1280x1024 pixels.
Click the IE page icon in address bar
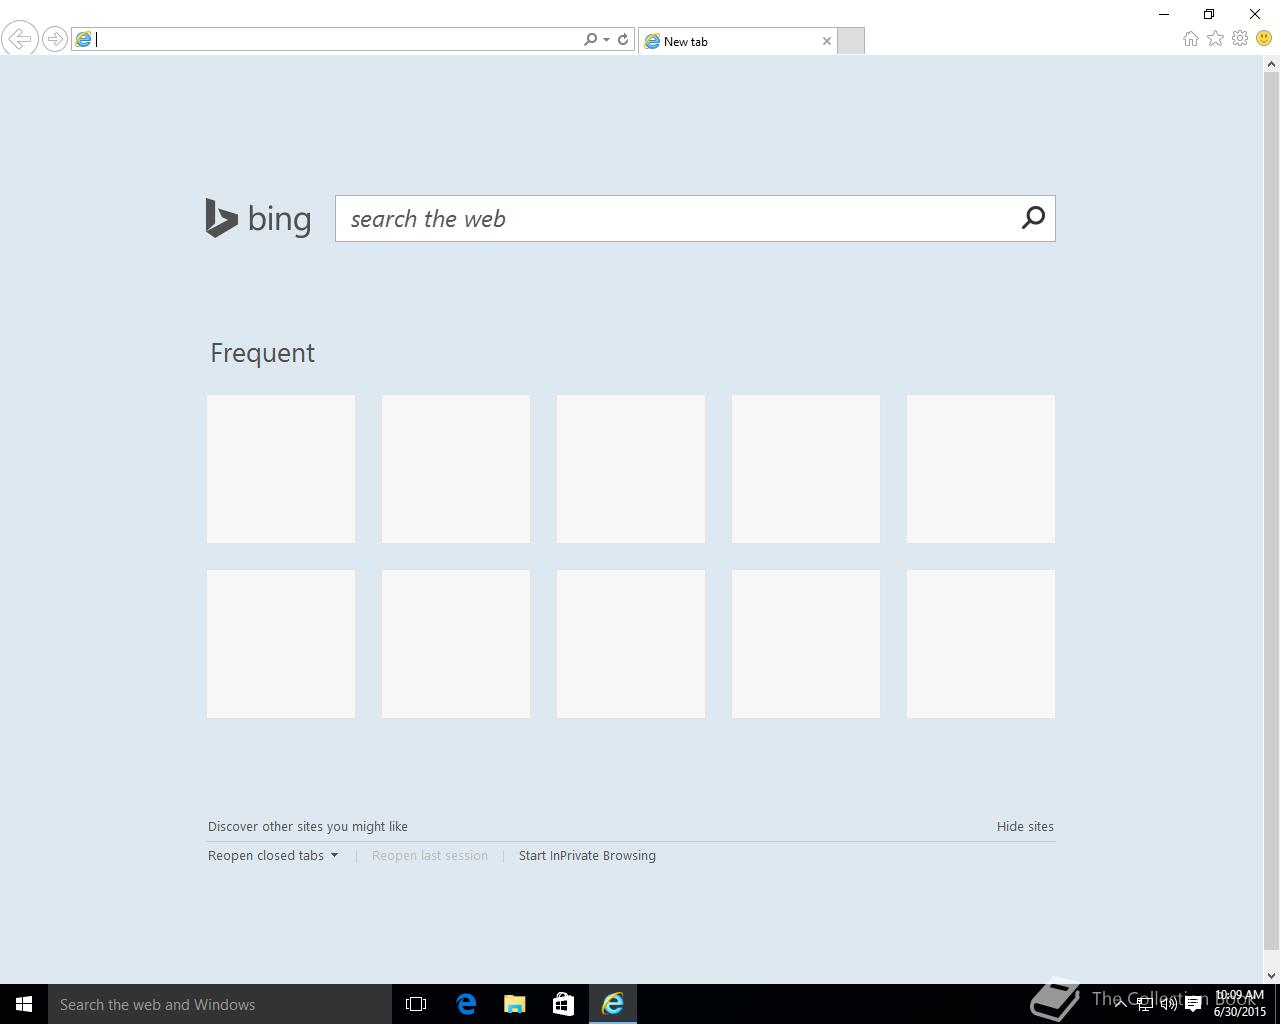click(84, 39)
